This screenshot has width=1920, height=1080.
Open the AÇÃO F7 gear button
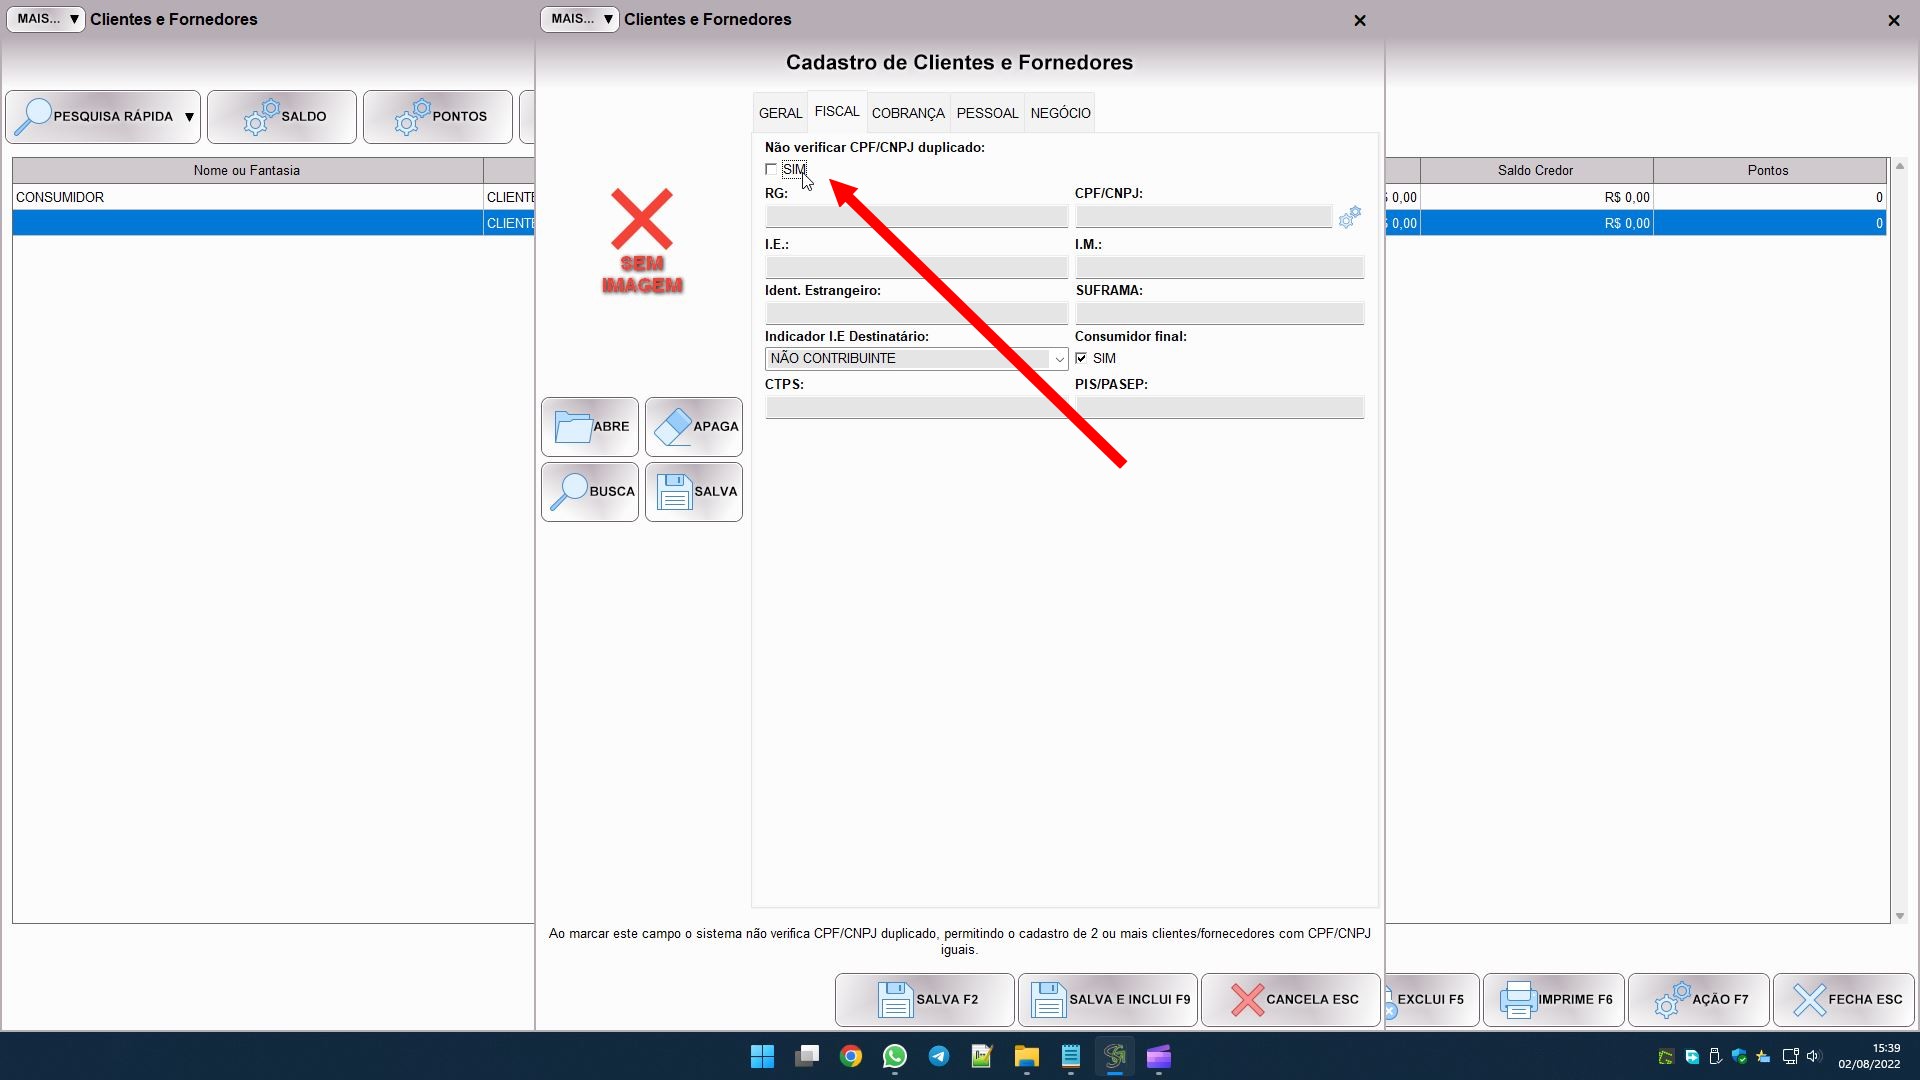tap(1698, 999)
